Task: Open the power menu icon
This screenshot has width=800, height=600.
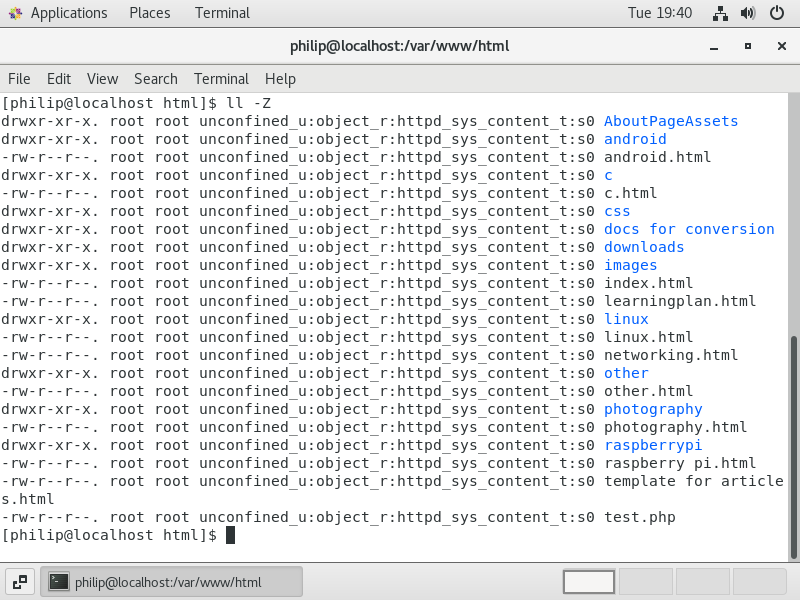Action: coord(777,13)
